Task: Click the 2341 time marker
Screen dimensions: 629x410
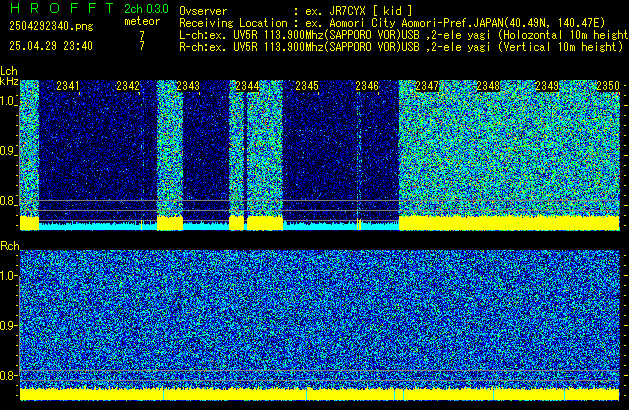Action: coord(68,86)
